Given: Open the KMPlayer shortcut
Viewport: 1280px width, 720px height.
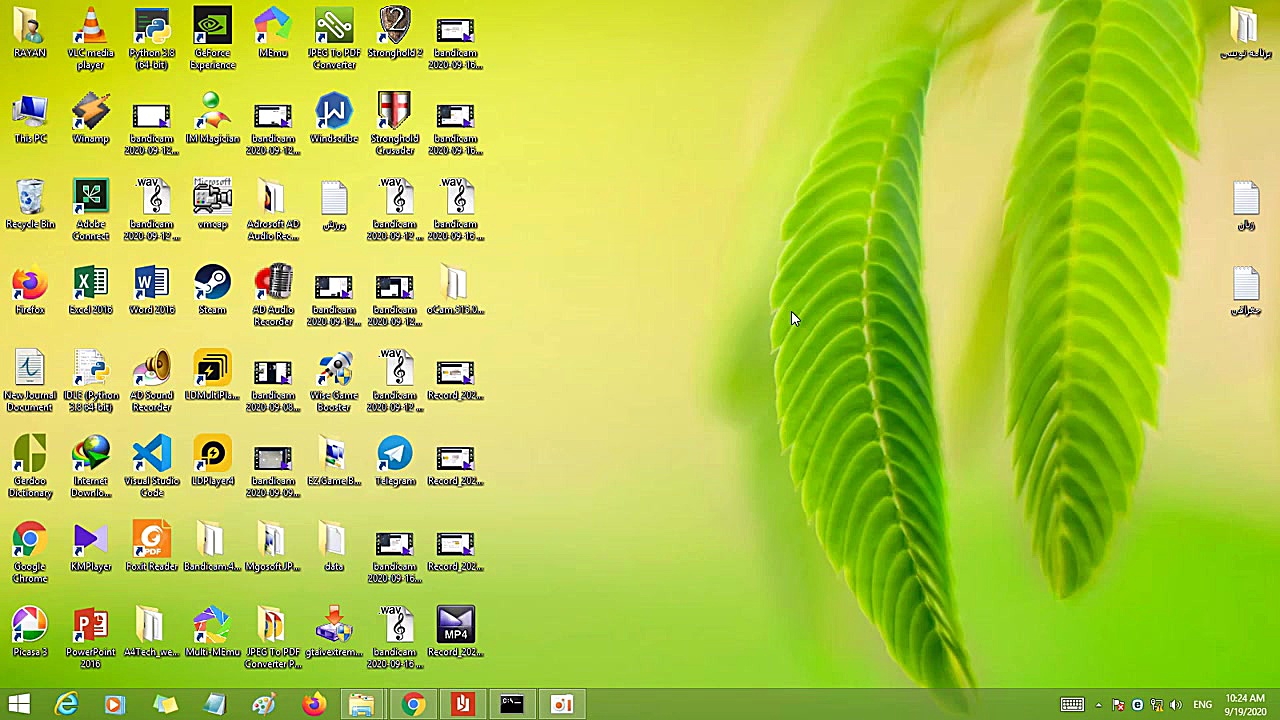Looking at the screenshot, I should click(91, 548).
